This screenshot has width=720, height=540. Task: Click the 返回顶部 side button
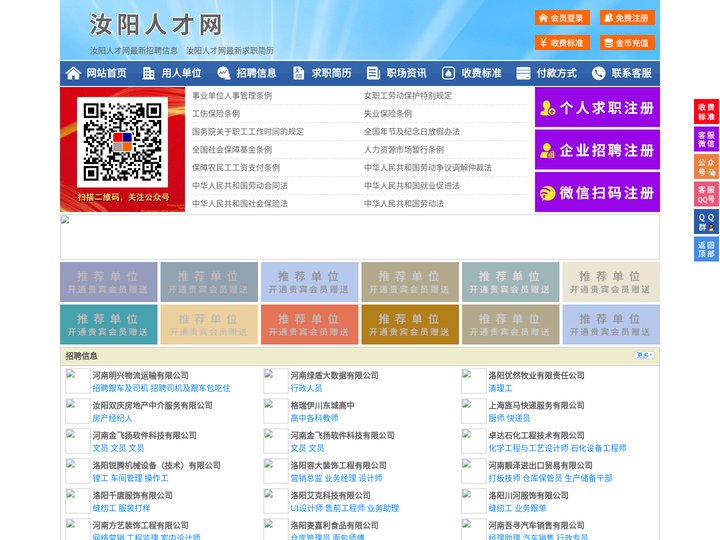point(706,249)
